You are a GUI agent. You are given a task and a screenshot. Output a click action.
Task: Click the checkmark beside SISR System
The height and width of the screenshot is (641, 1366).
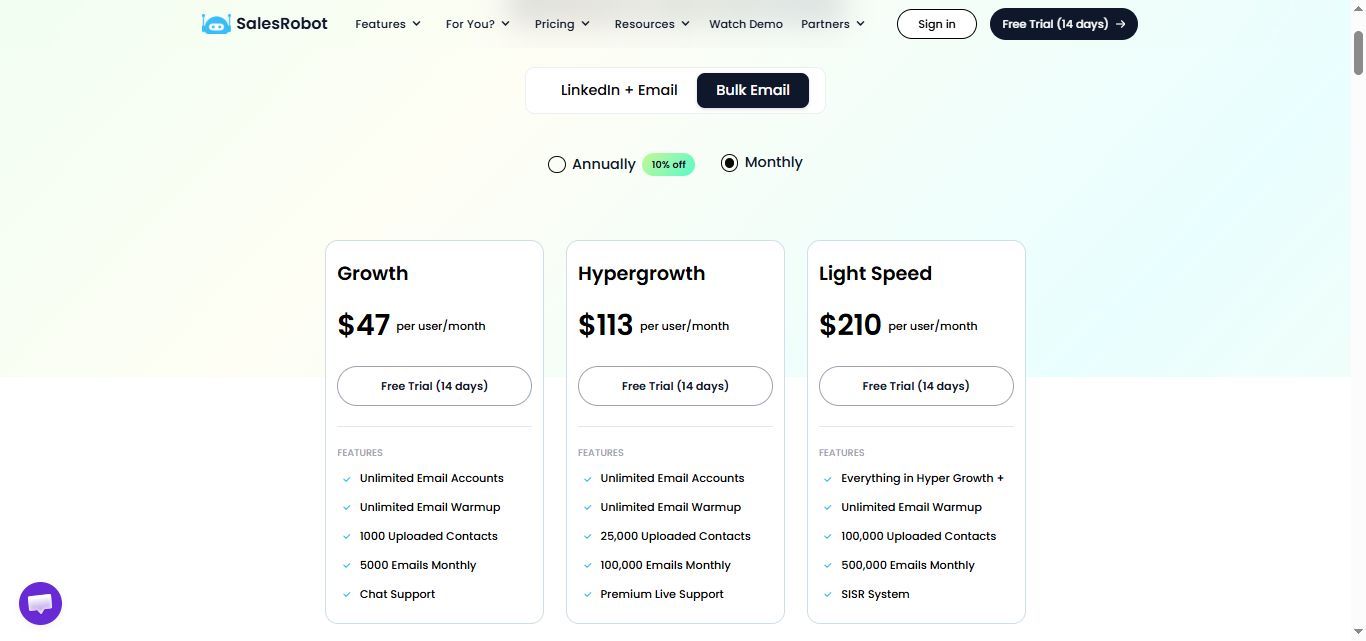828,595
